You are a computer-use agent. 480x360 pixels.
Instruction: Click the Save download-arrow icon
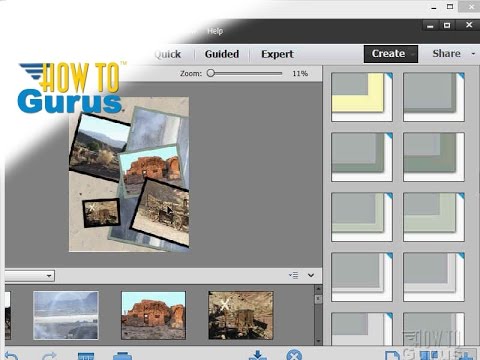pos(257,355)
